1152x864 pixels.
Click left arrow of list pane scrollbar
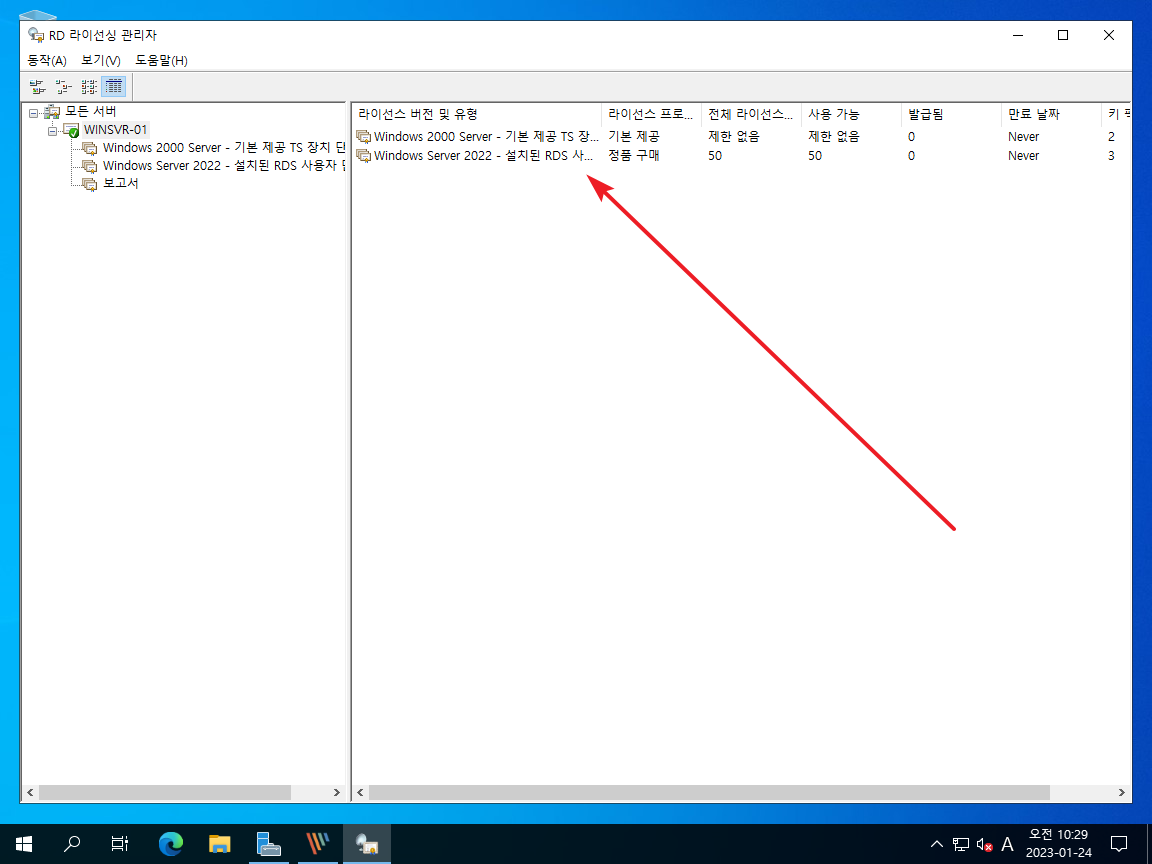click(360, 793)
